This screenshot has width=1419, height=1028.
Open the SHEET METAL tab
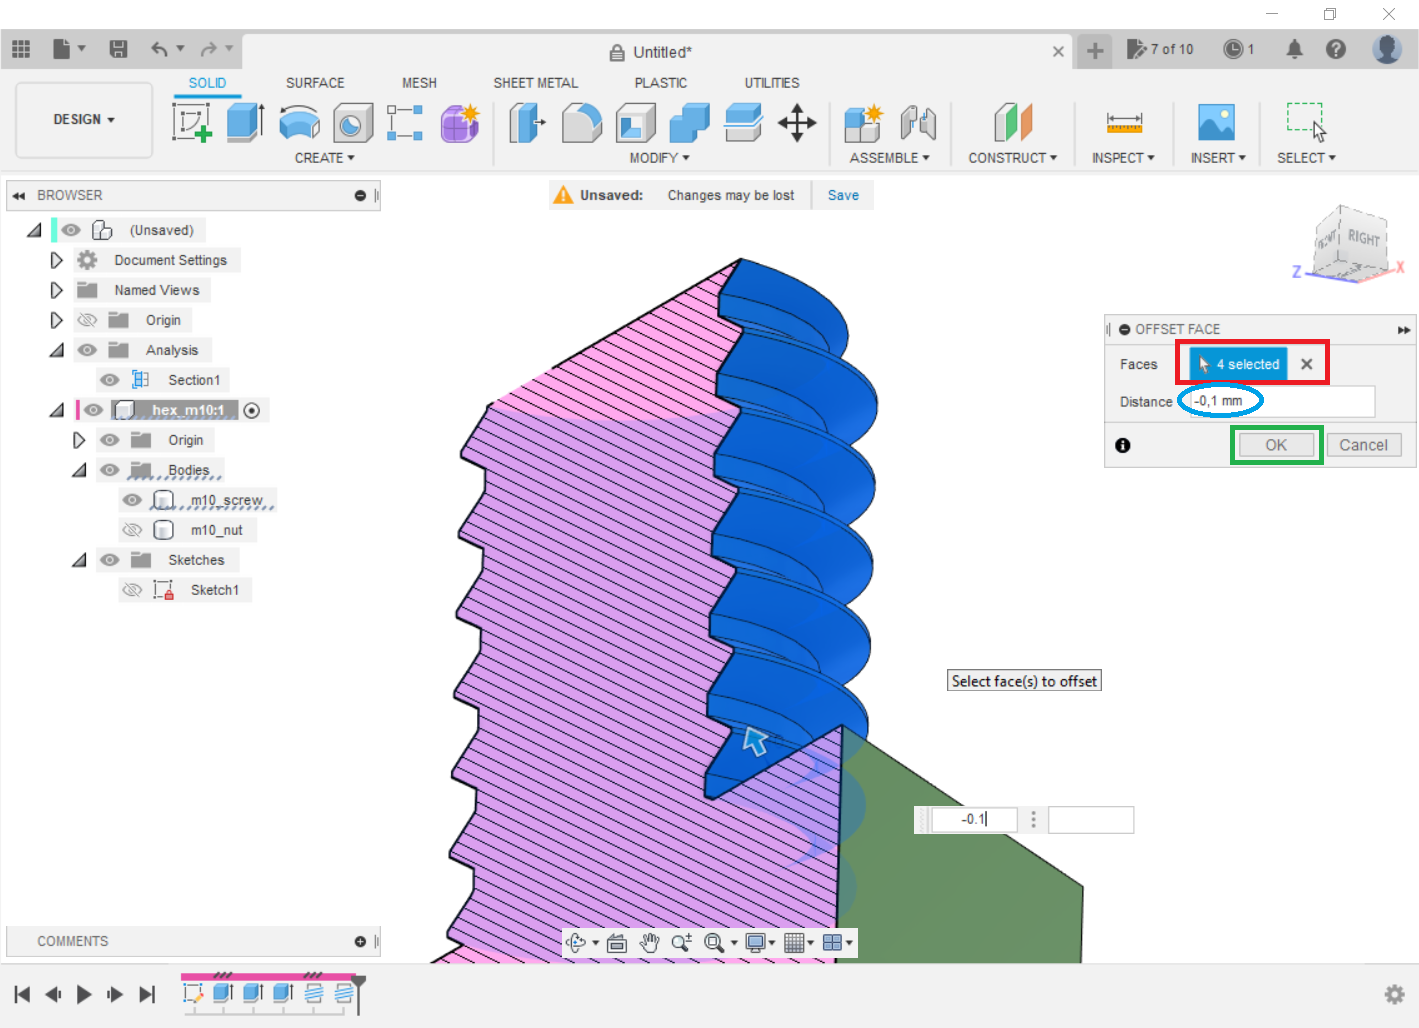(x=535, y=83)
